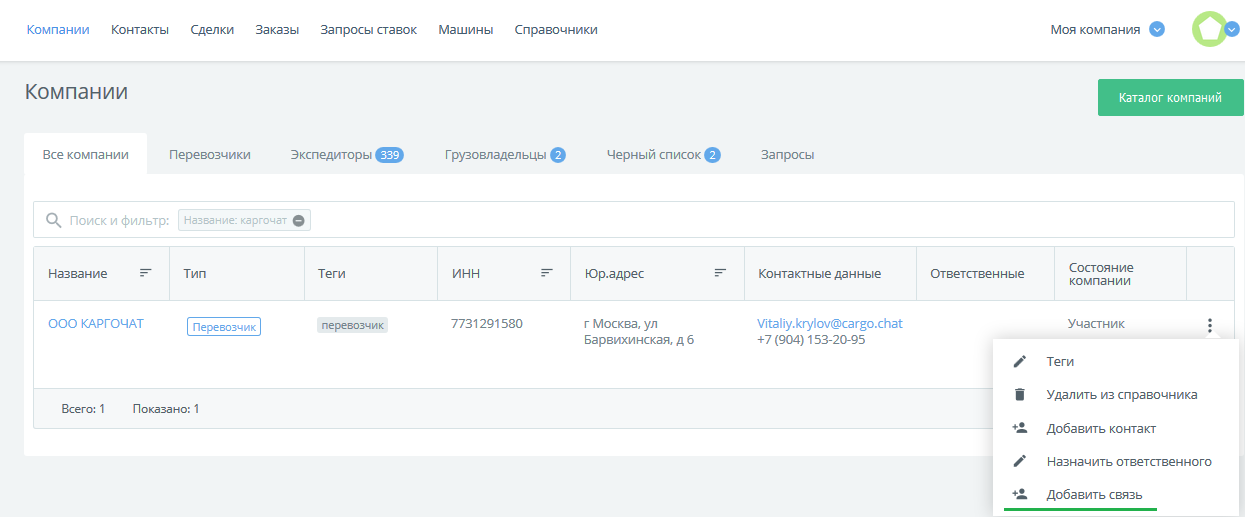The image size is (1245, 517).
Task: Open Справочники section
Action: tap(556, 29)
